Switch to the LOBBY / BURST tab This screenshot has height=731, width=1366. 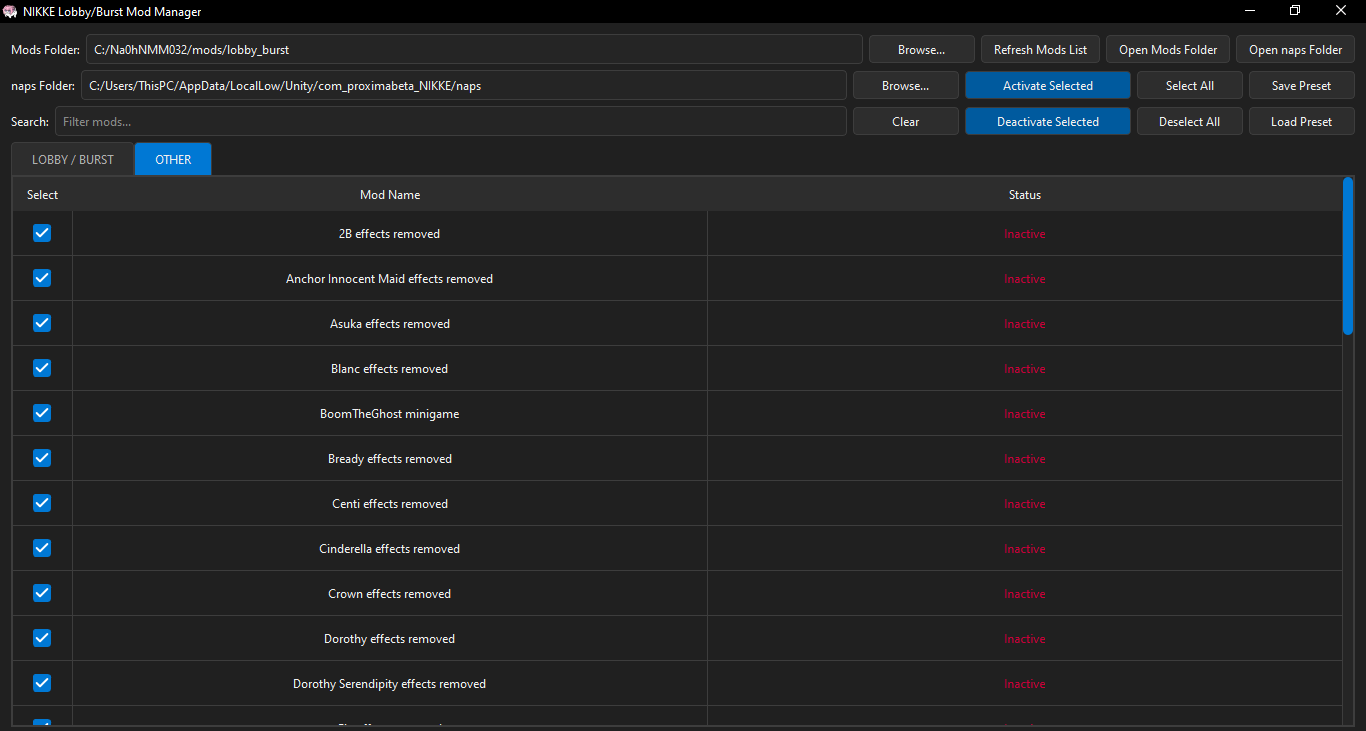[x=71, y=158]
